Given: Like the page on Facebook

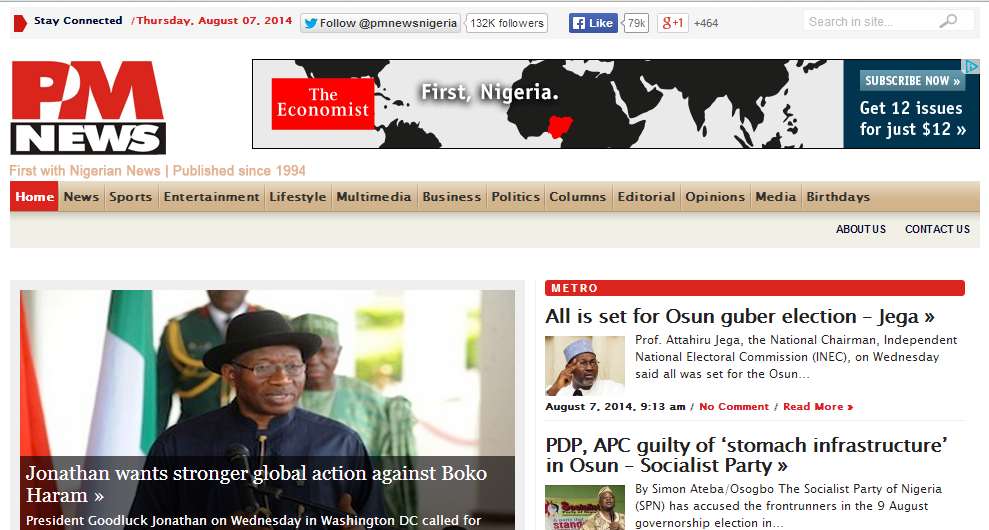Looking at the screenshot, I should pyautogui.click(x=593, y=23).
